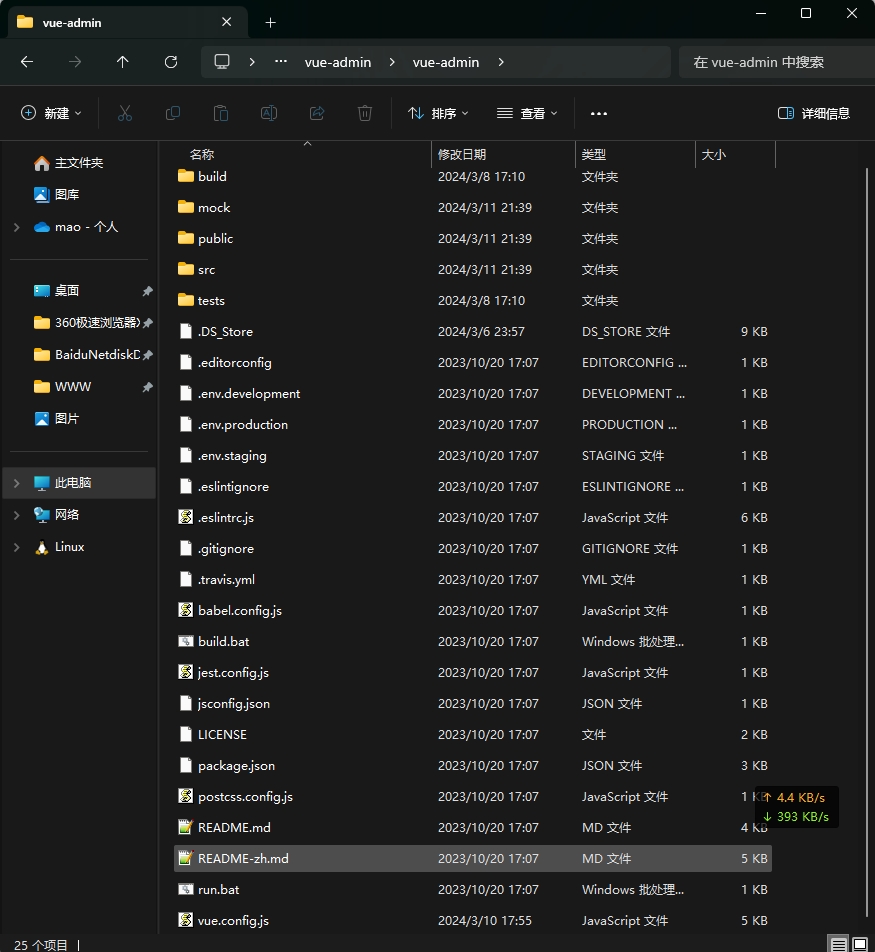Click the Paste clipboard icon
875x952 pixels.
(x=221, y=114)
